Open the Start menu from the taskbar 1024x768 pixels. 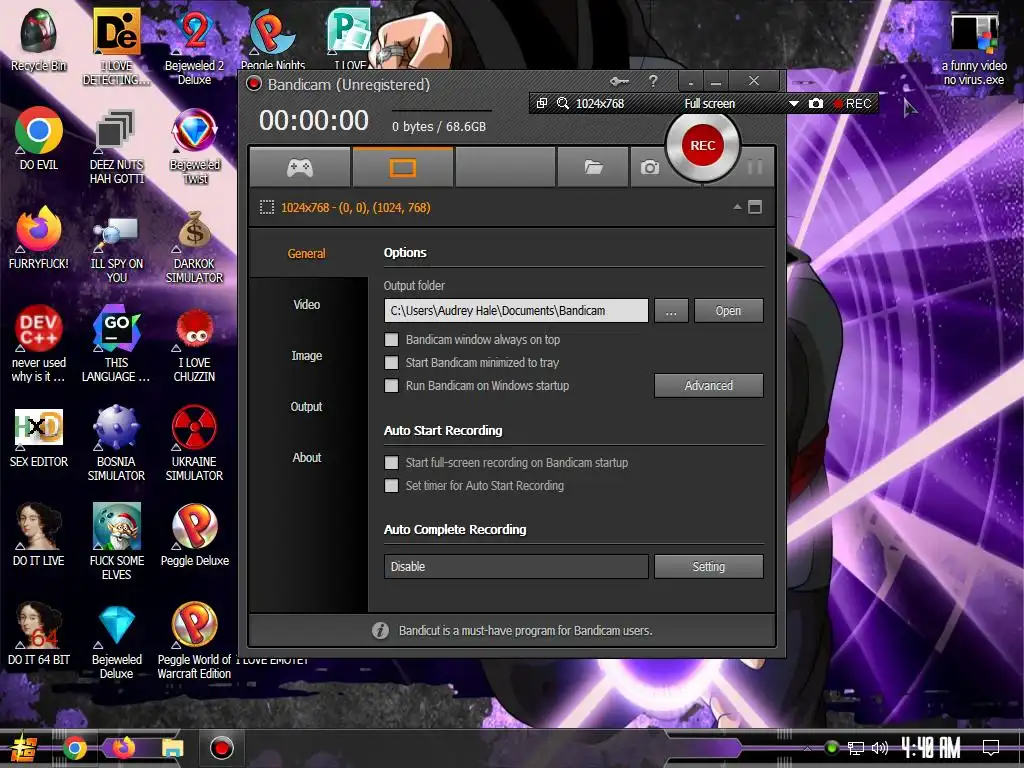[x=24, y=748]
